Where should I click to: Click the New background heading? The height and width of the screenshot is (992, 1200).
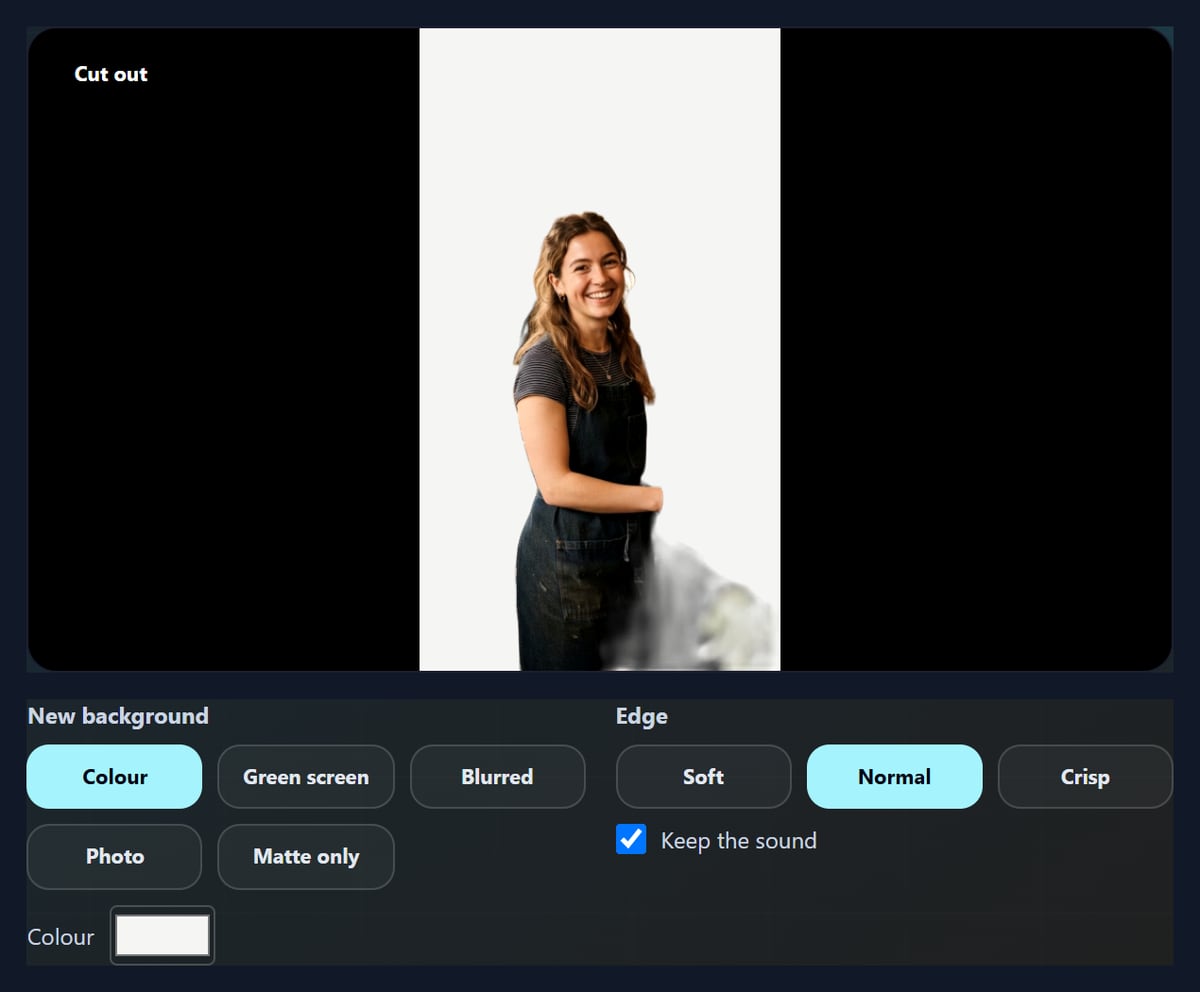click(x=118, y=716)
